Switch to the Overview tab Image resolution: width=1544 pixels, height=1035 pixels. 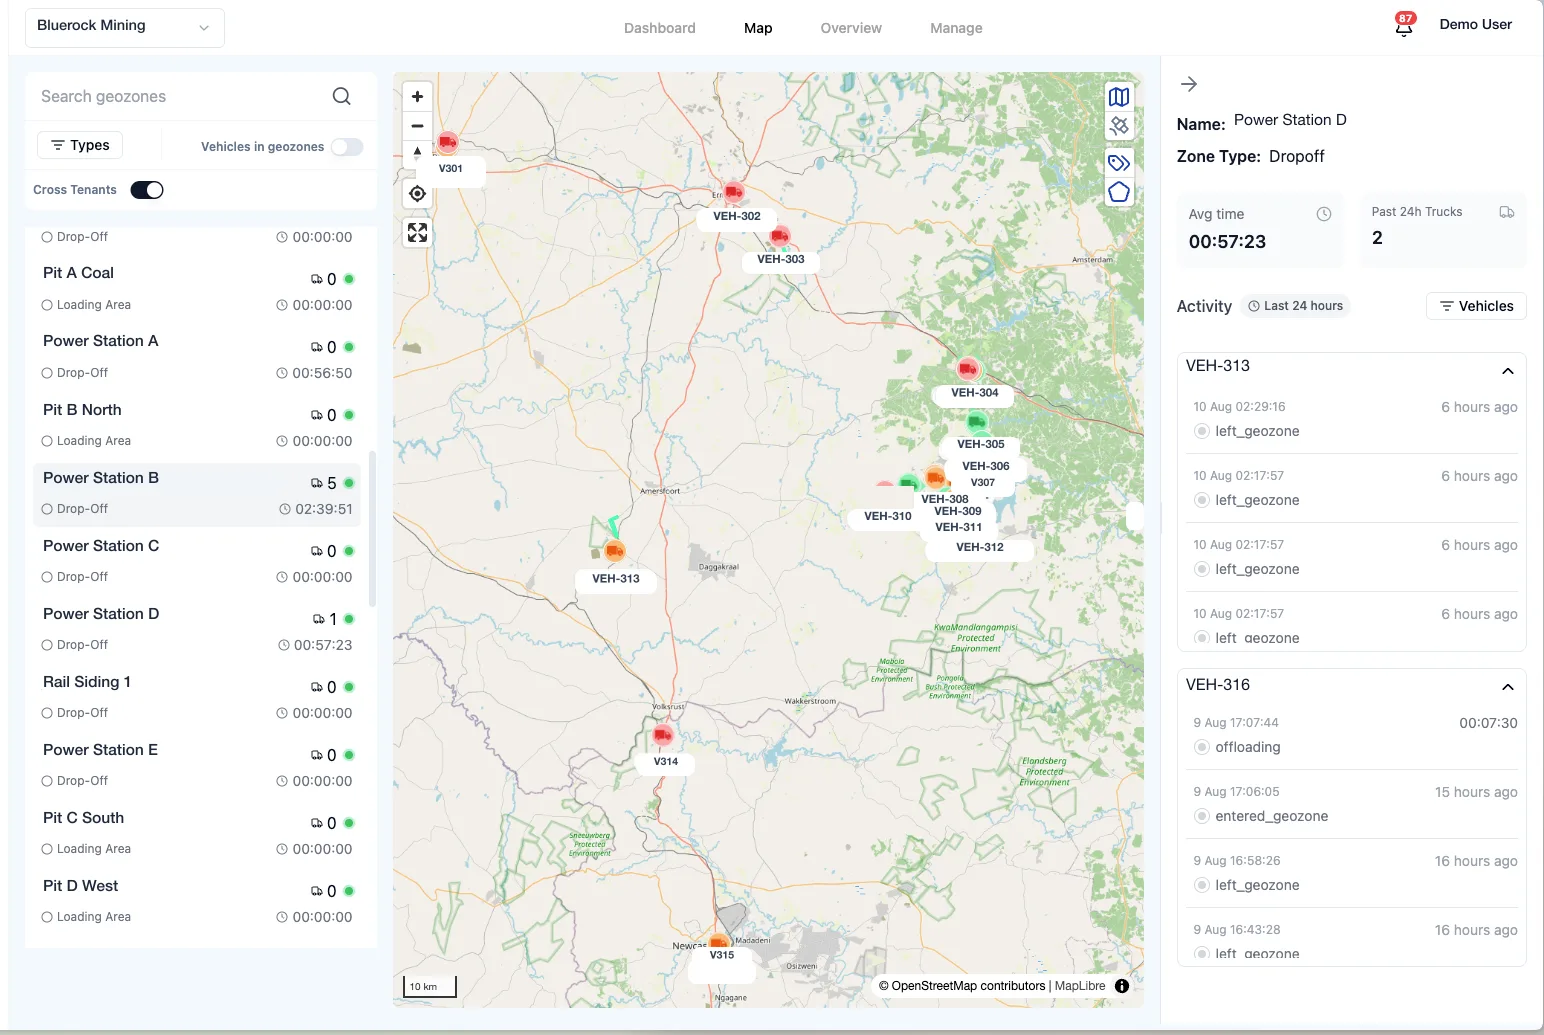click(851, 28)
